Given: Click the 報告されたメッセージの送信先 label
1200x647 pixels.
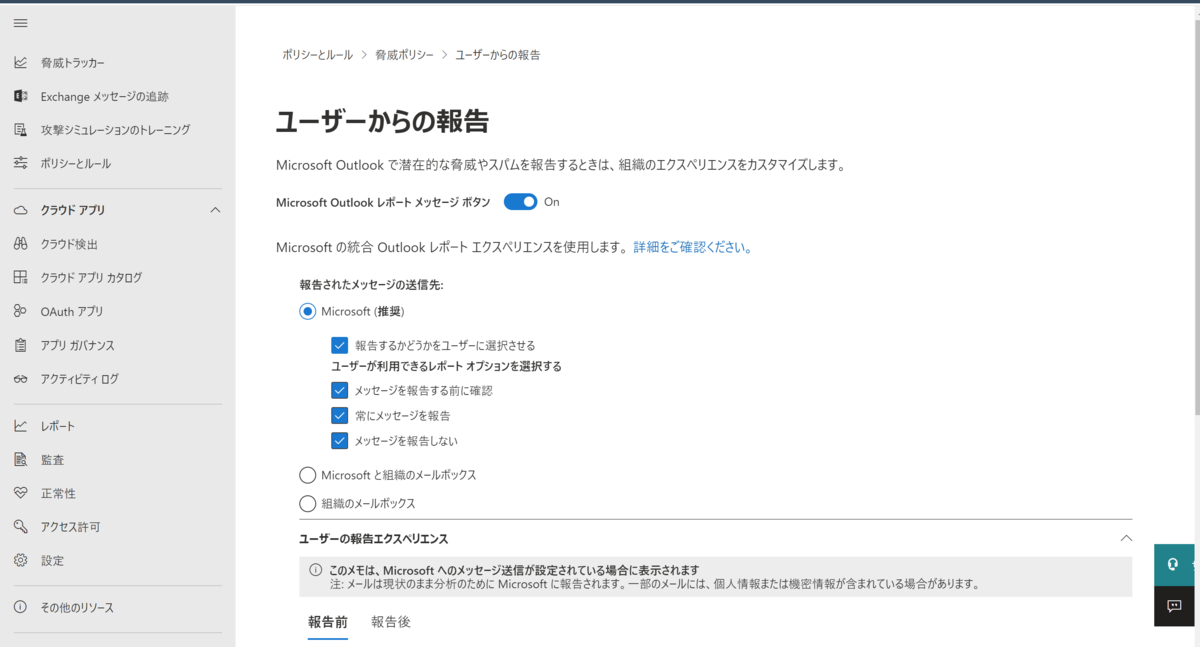Looking at the screenshot, I should point(371,284).
